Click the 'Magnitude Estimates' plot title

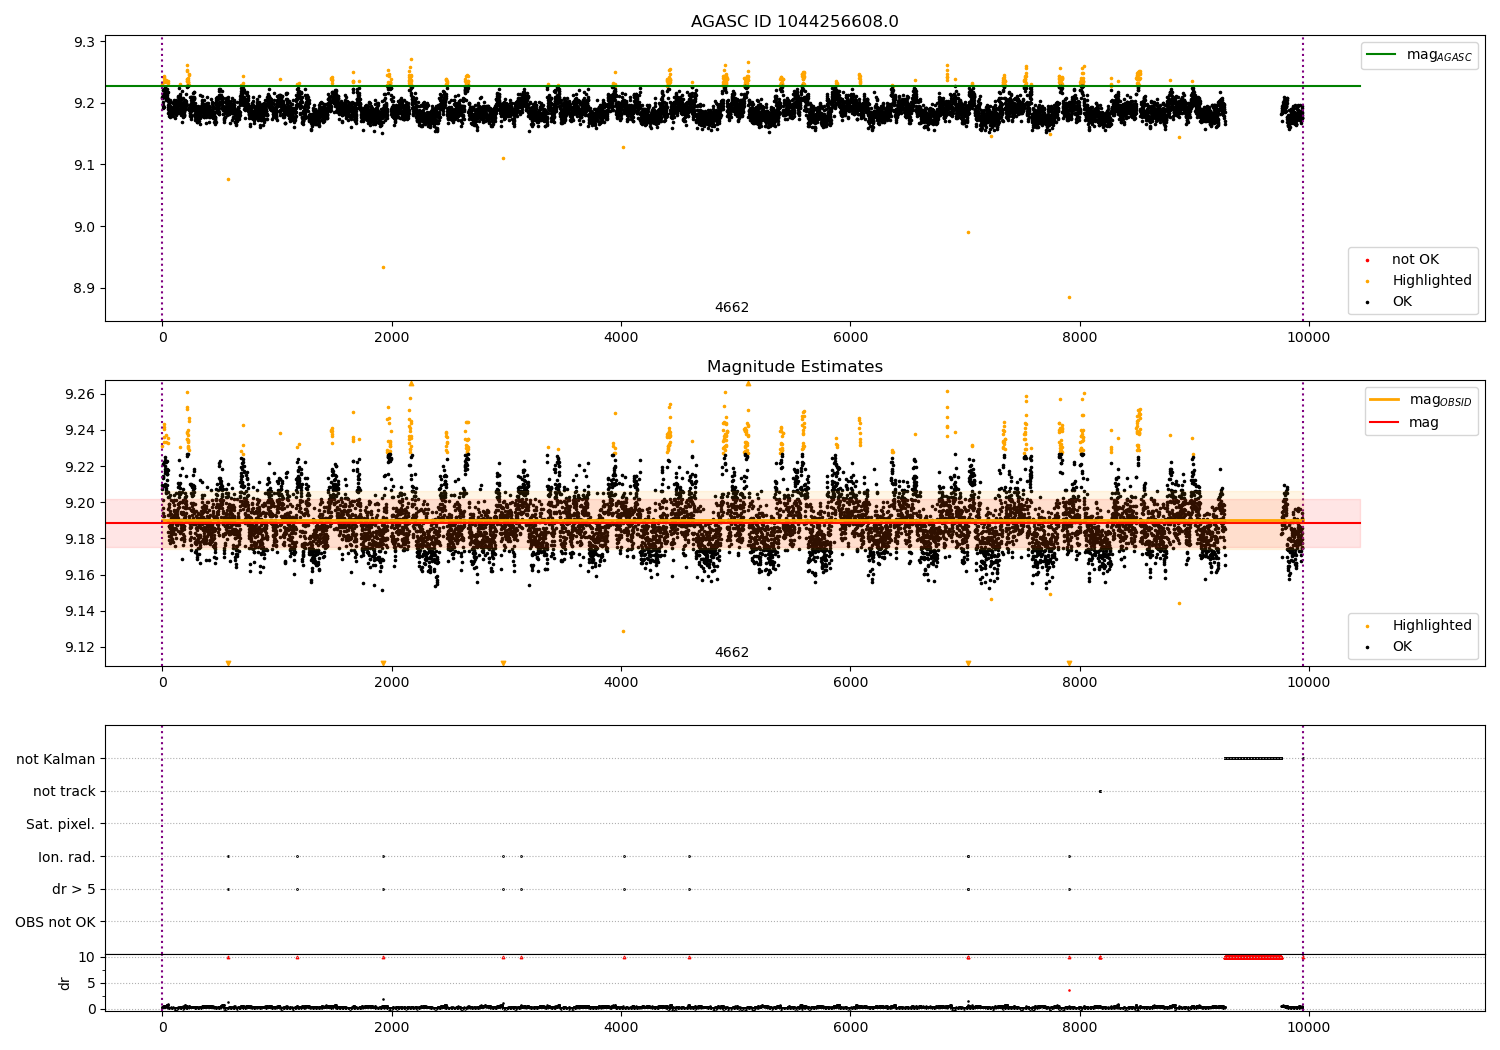[x=794, y=367]
